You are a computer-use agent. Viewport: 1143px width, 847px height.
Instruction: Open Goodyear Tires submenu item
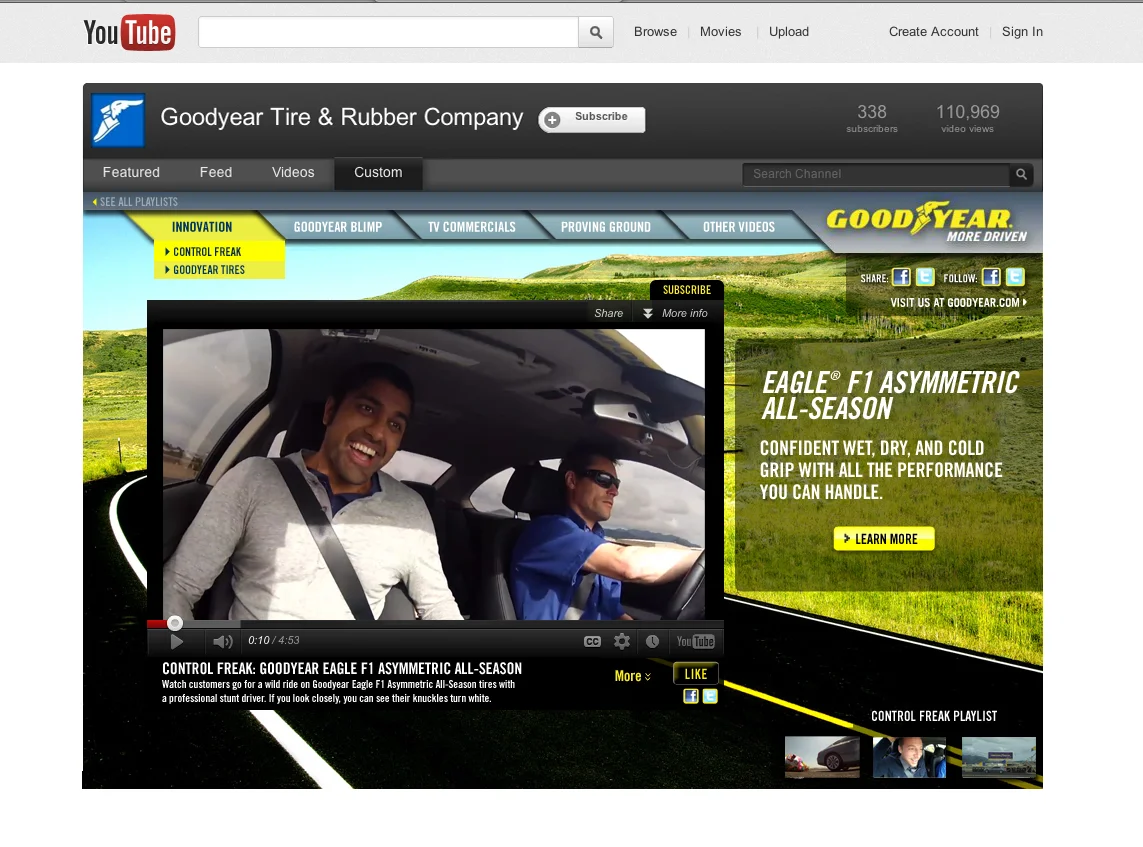[x=219, y=270]
